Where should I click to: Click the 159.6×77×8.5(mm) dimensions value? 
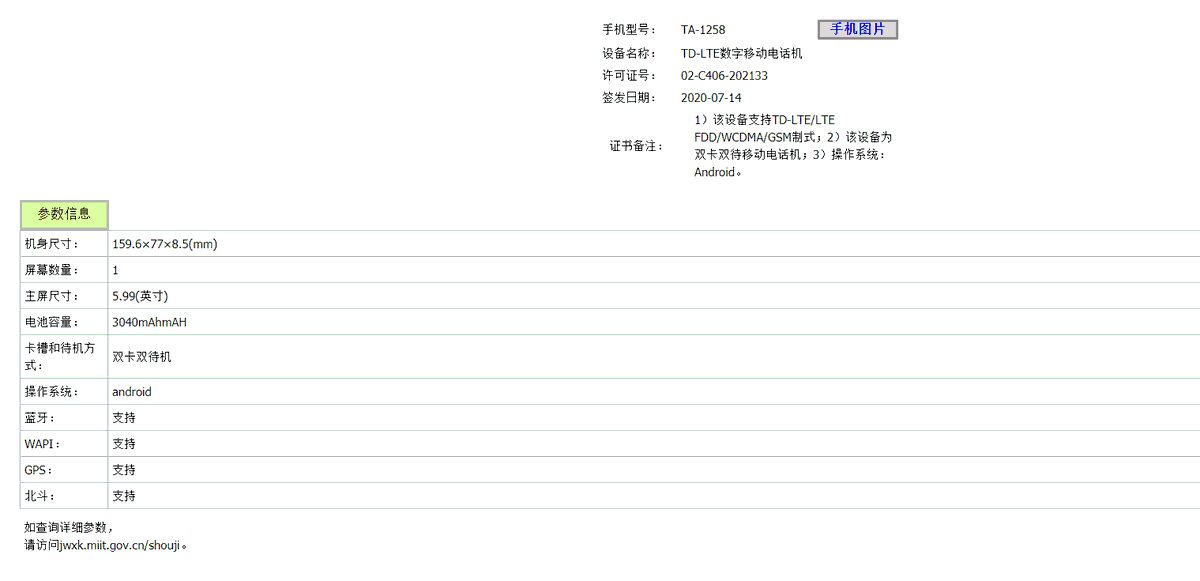165,244
